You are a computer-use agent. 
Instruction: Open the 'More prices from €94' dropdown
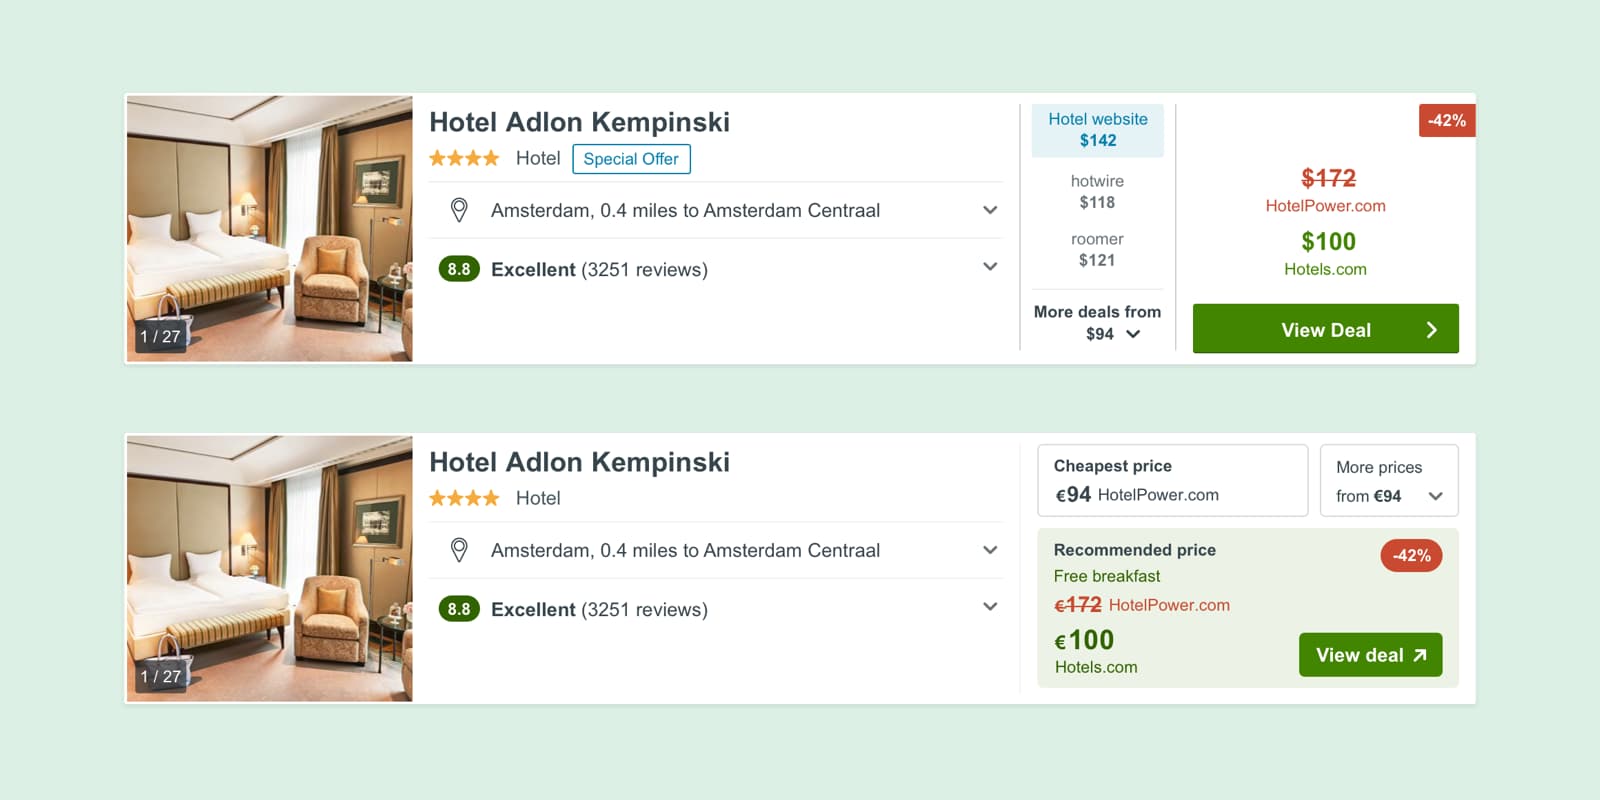(x=1389, y=481)
